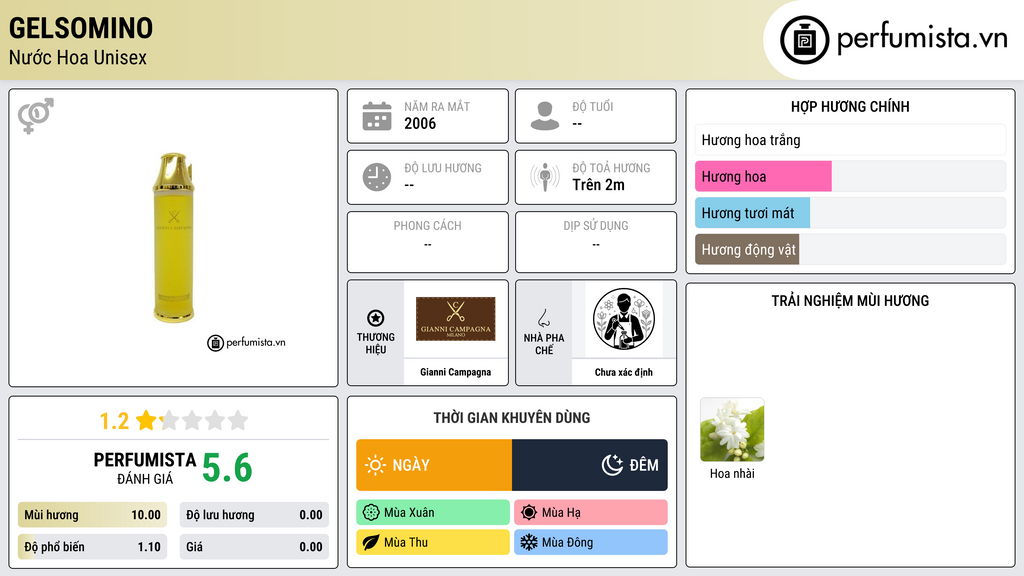Click the Phong cách heading
This screenshot has height=576, width=1024.
[427, 225]
